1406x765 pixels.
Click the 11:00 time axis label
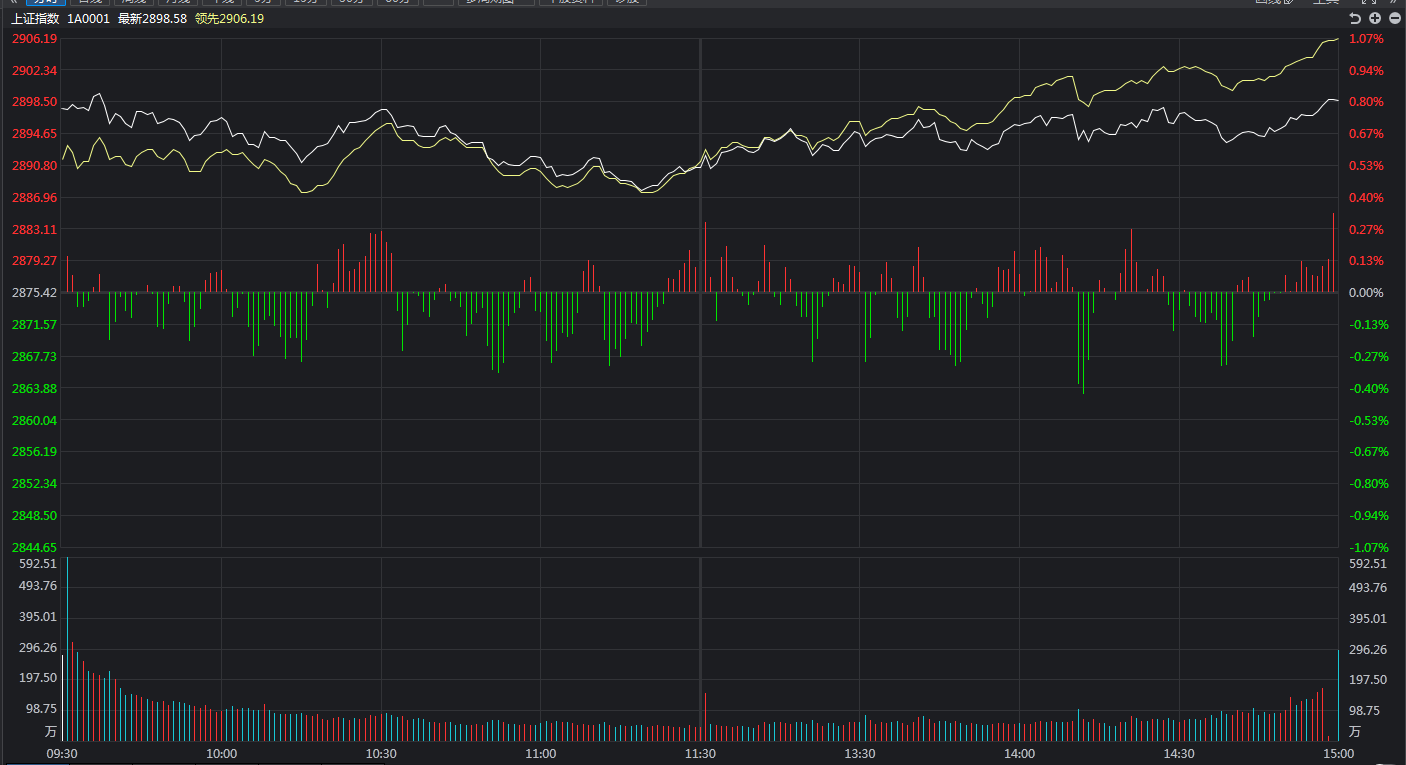point(540,754)
